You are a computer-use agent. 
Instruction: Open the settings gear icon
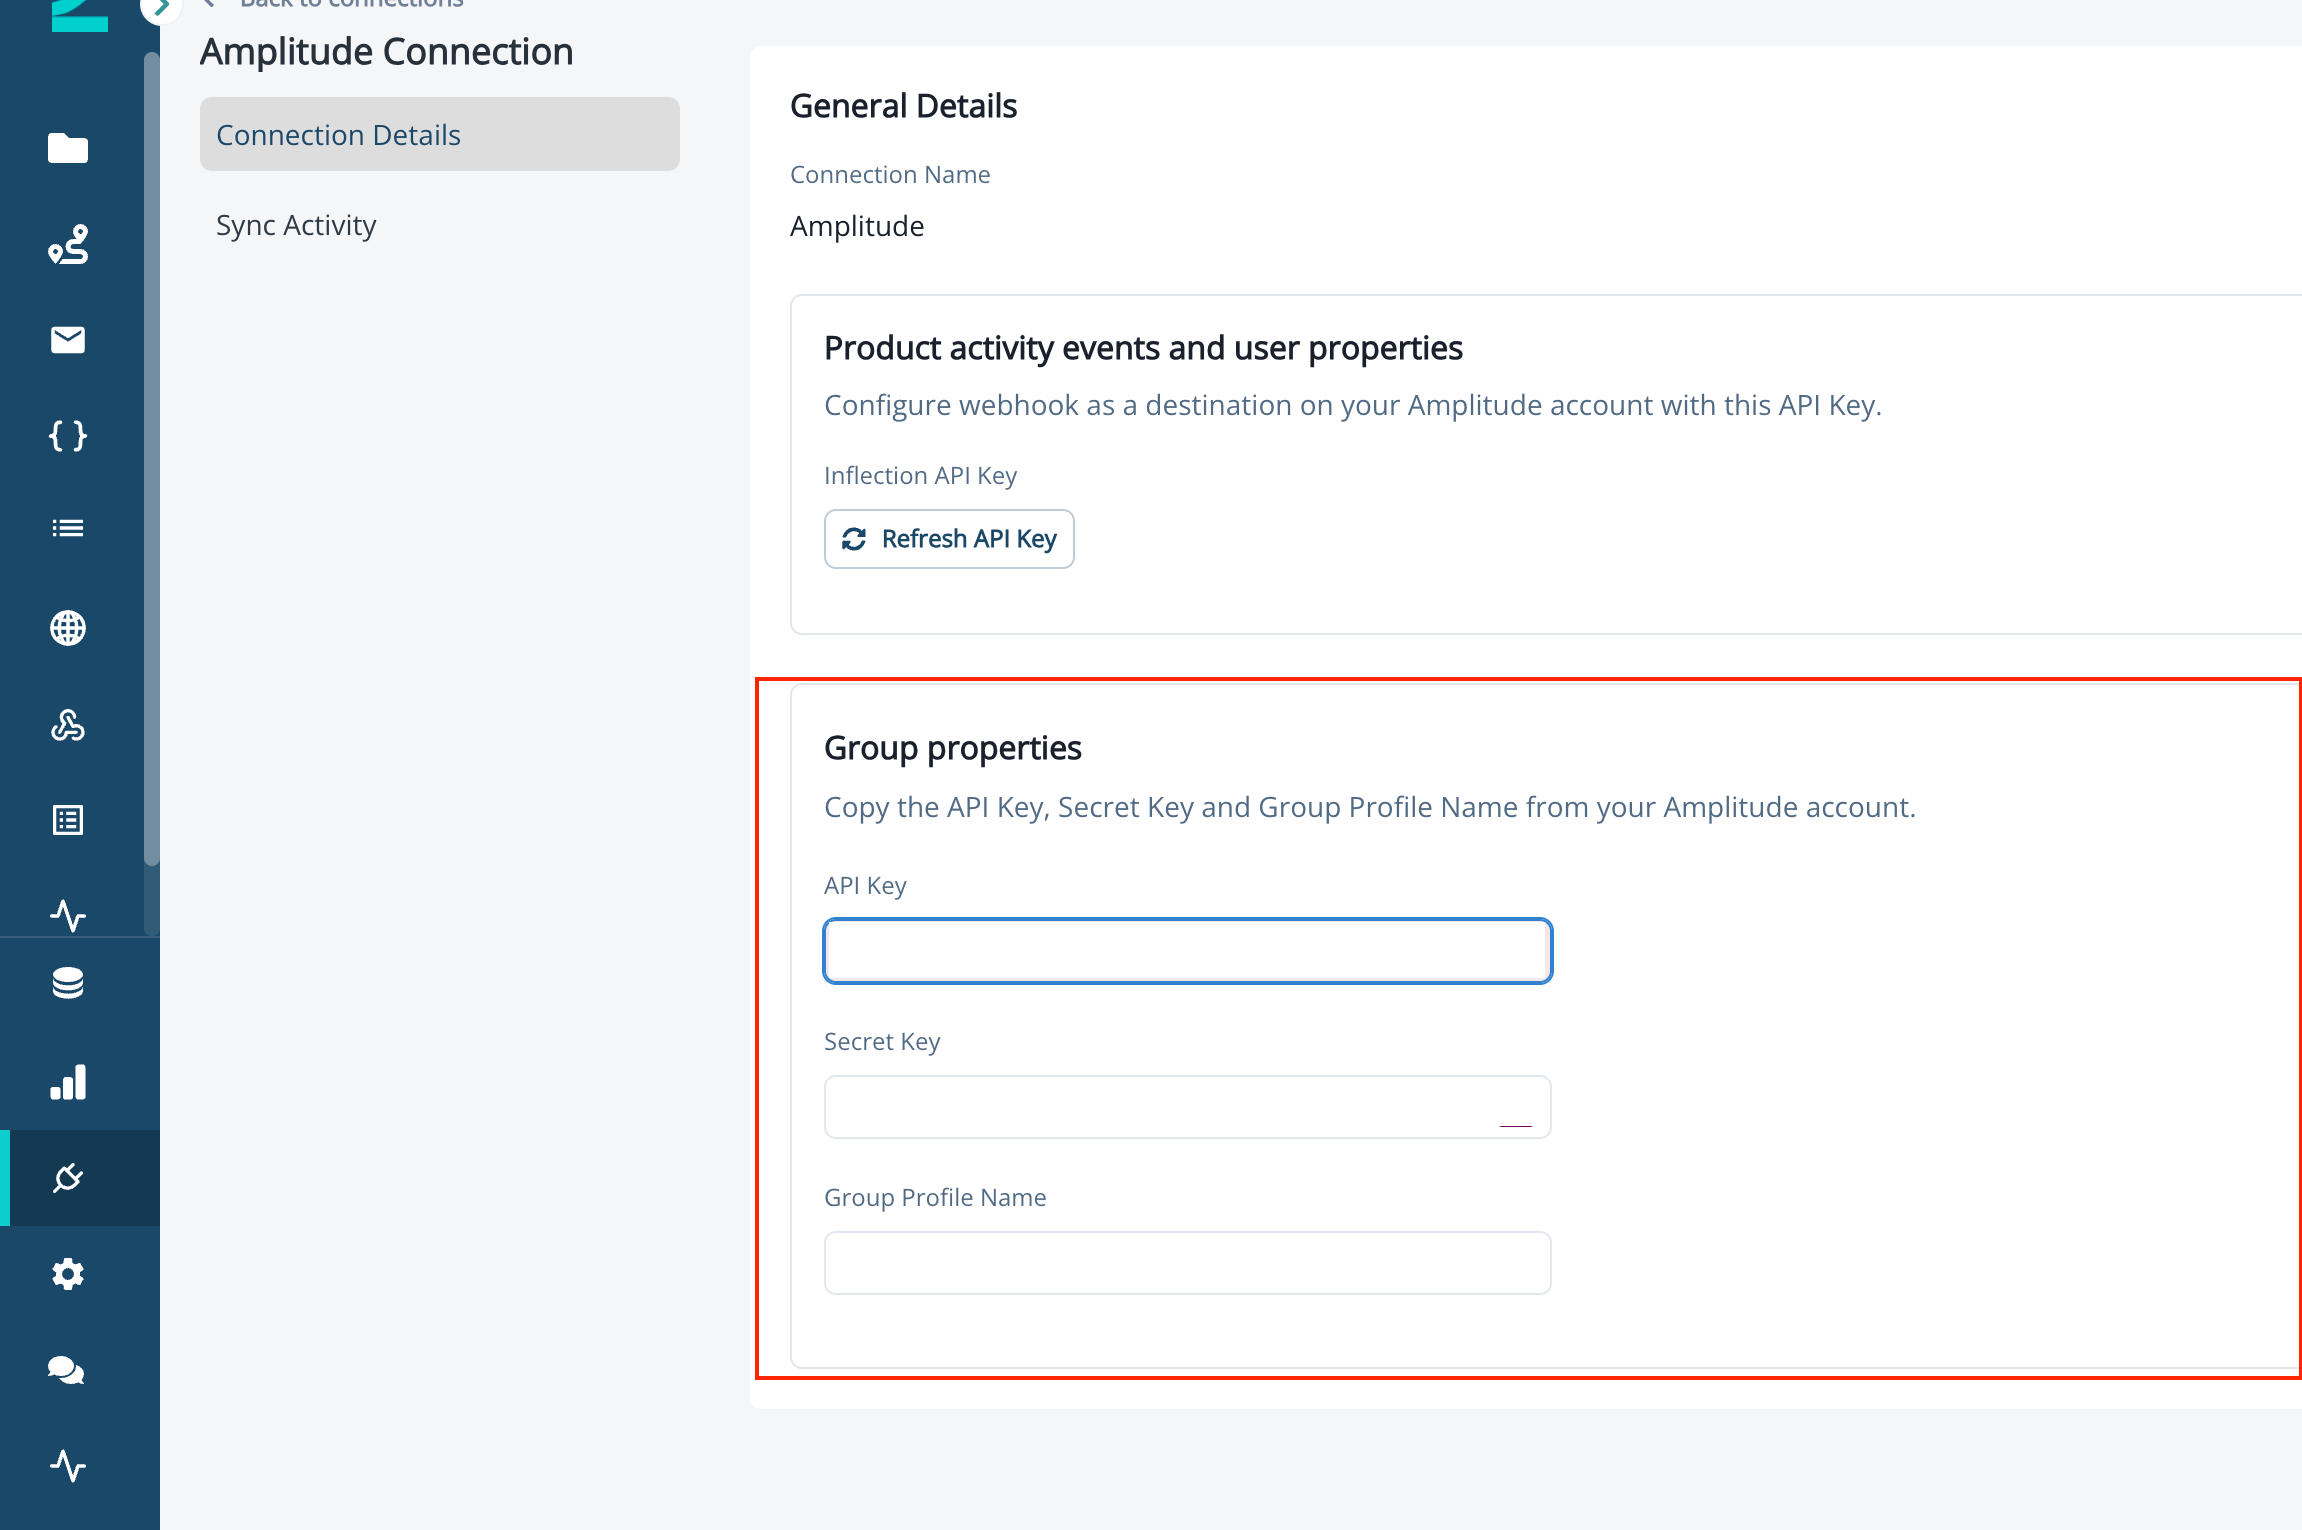[68, 1274]
